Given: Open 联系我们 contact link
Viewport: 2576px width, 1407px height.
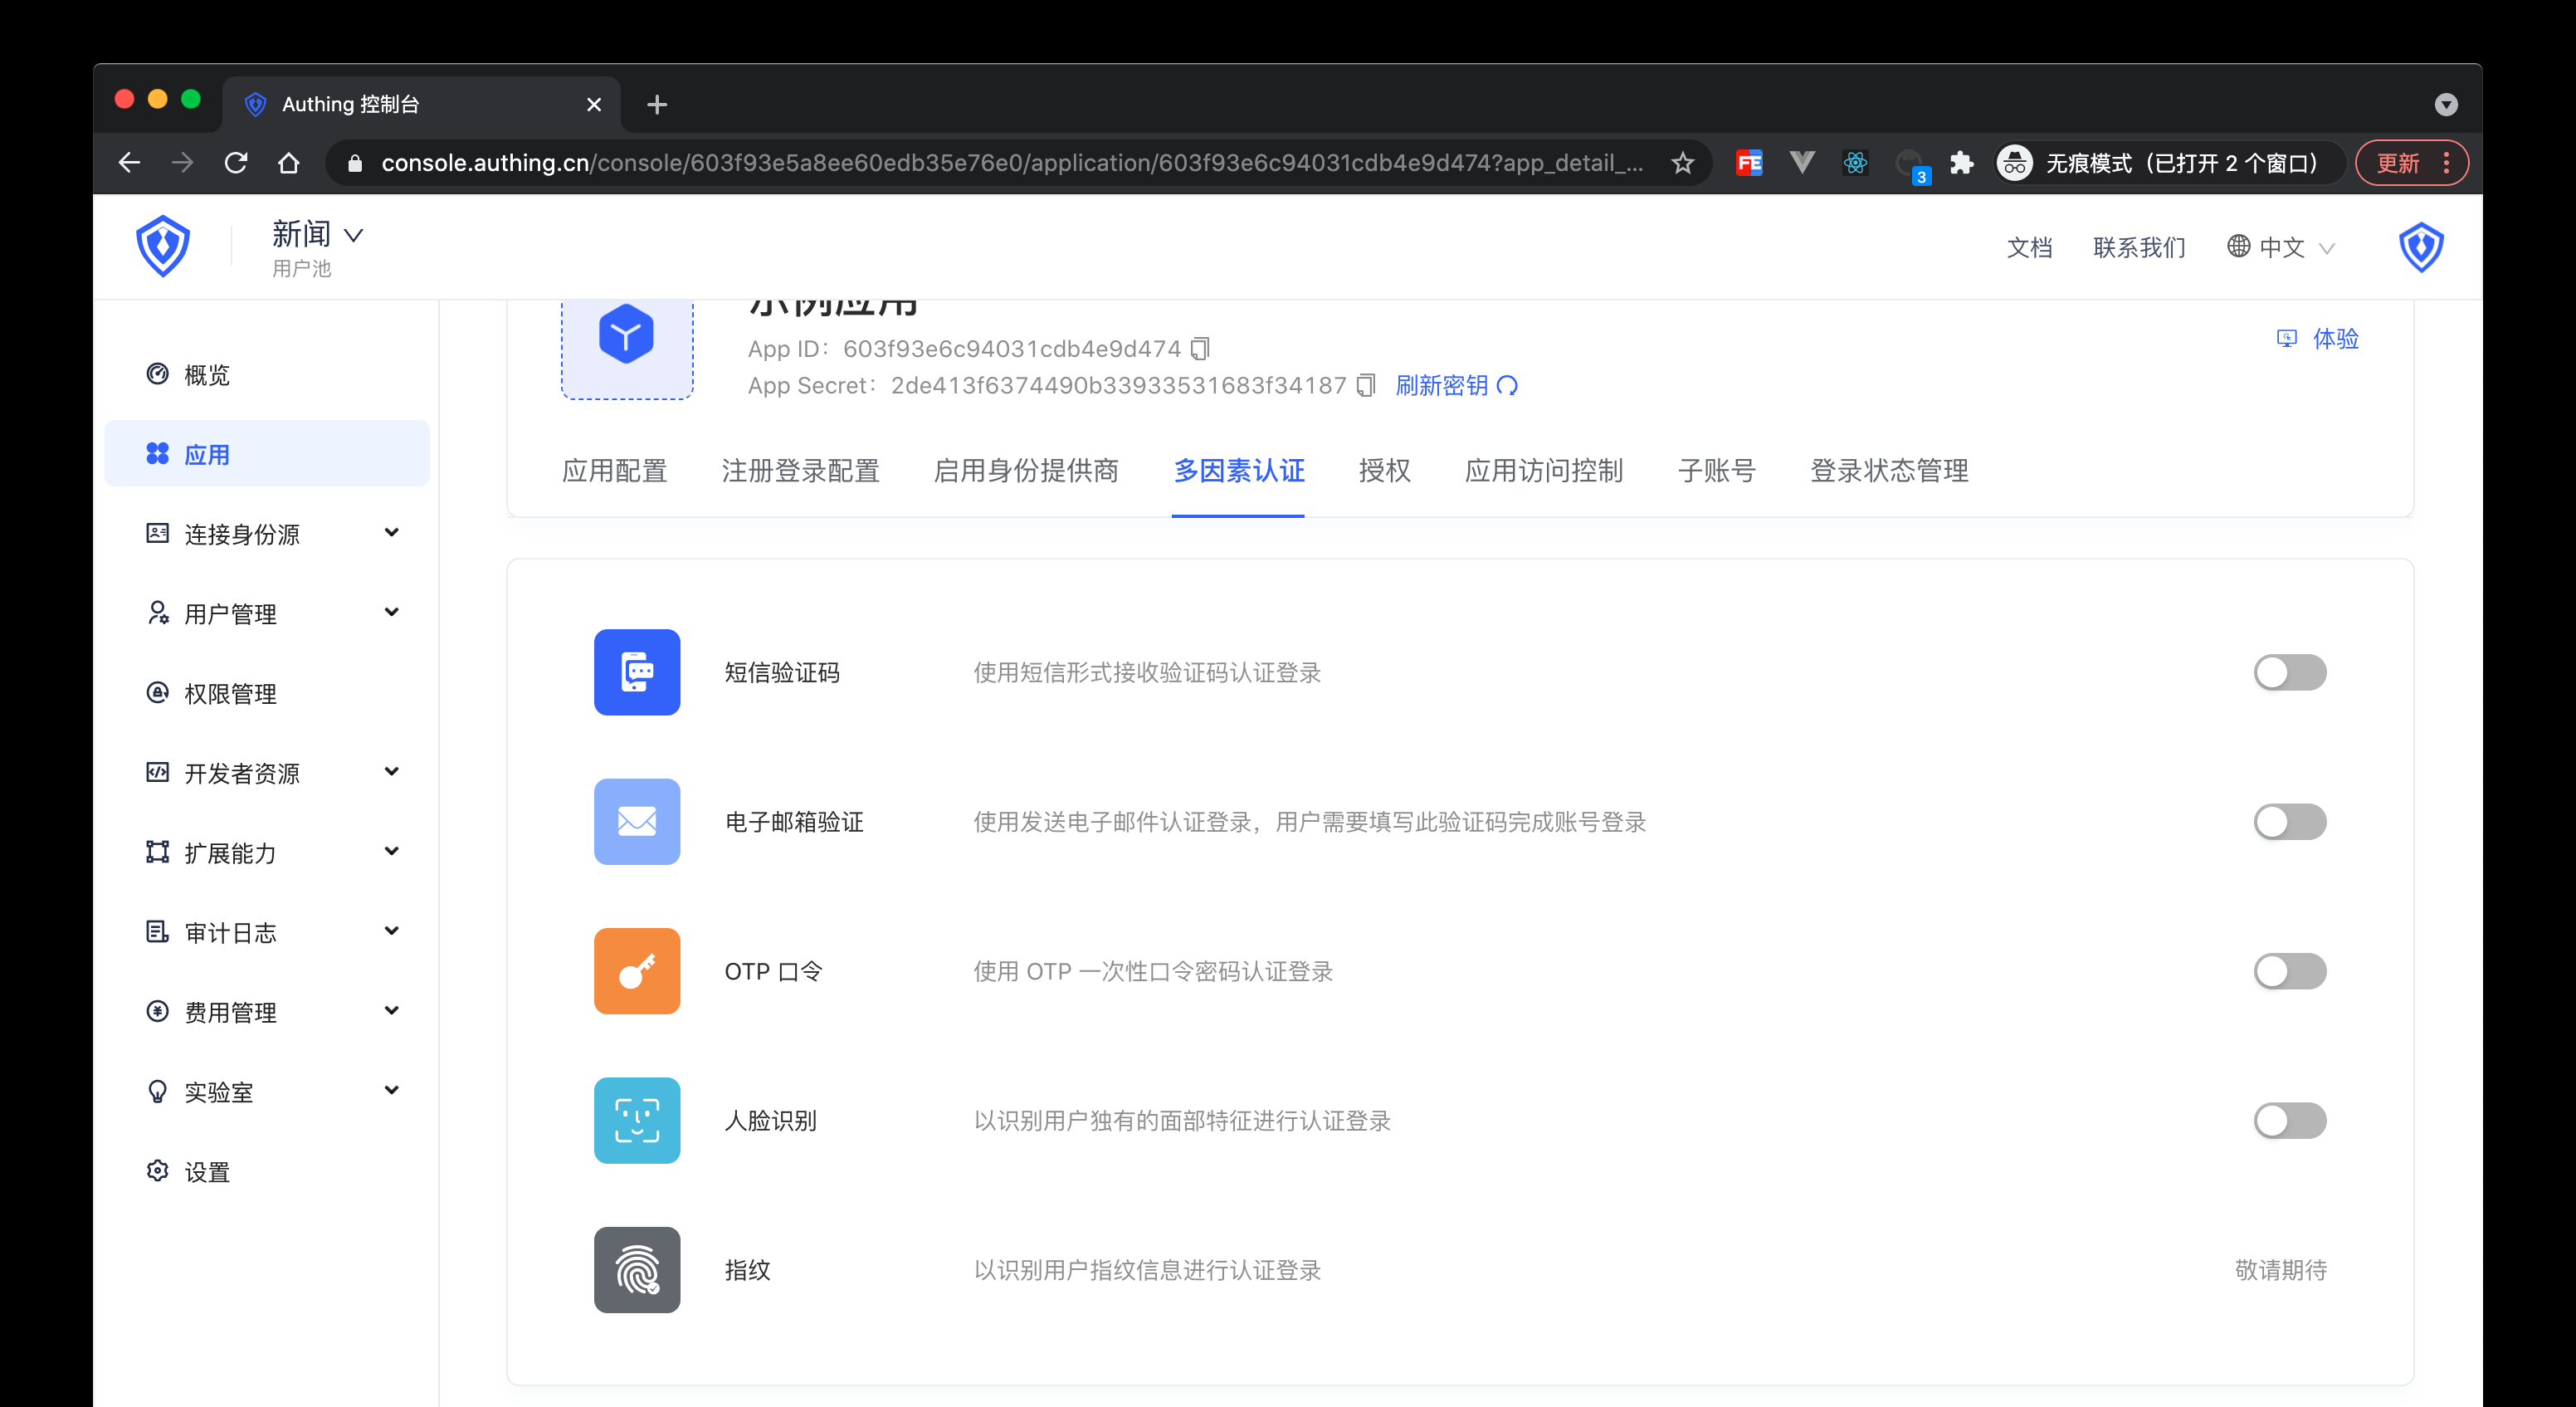Looking at the screenshot, I should tap(2139, 247).
